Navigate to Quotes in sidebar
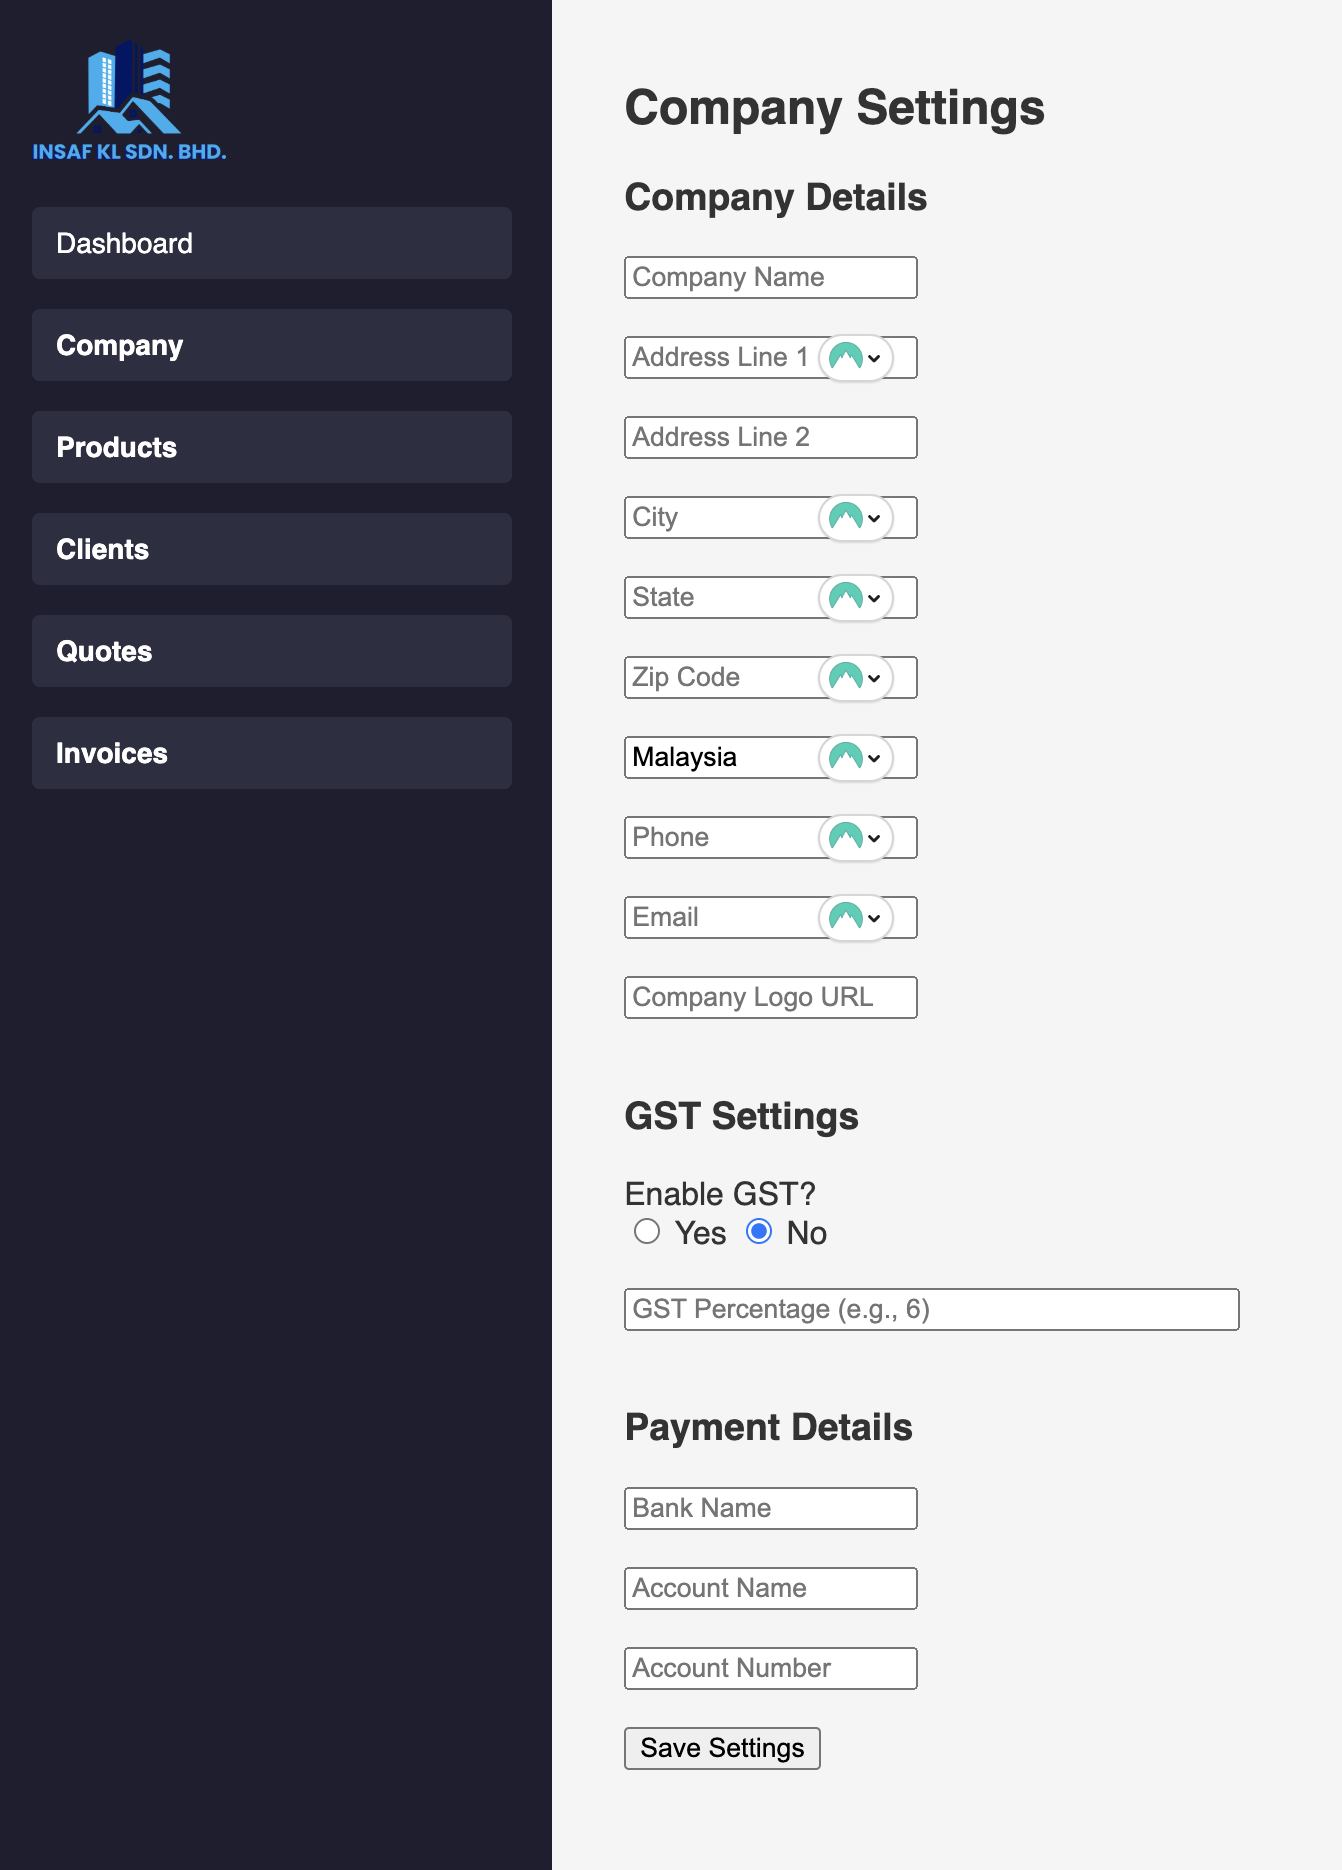The width and height of the screenshot is (1342, 1870). point(271,651)
